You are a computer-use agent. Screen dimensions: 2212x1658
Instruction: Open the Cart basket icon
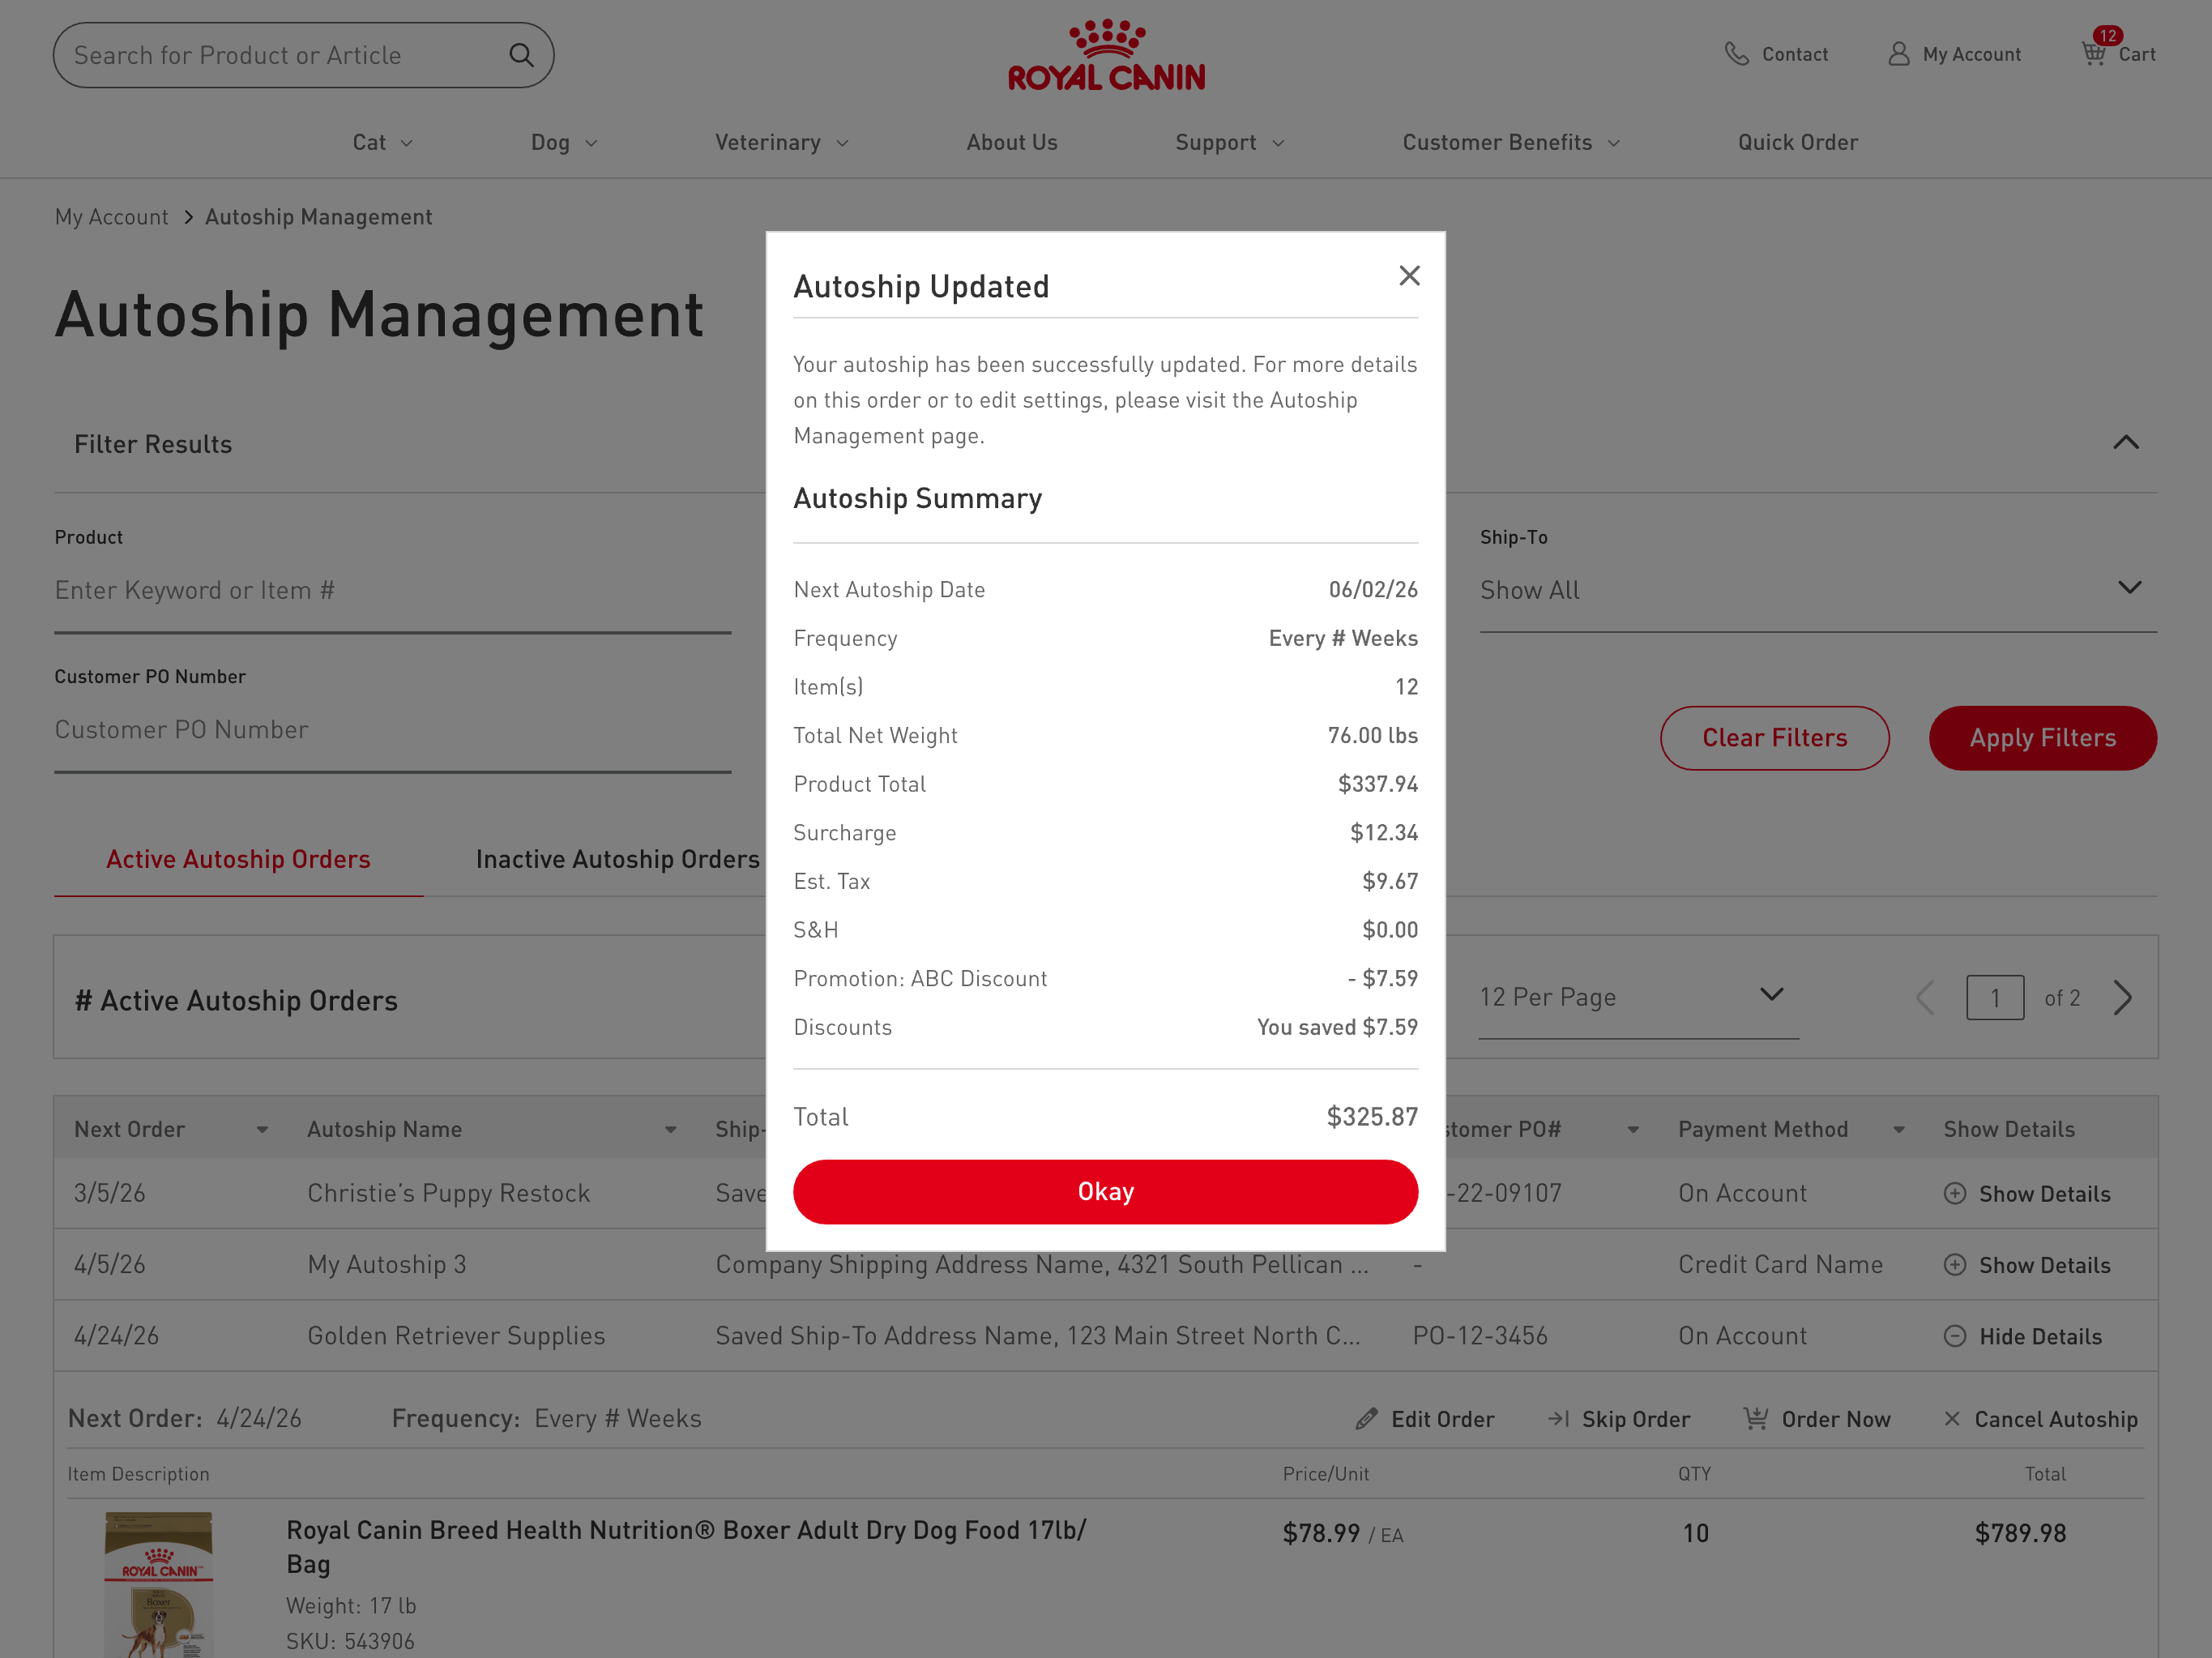[x=2093, y=53]
